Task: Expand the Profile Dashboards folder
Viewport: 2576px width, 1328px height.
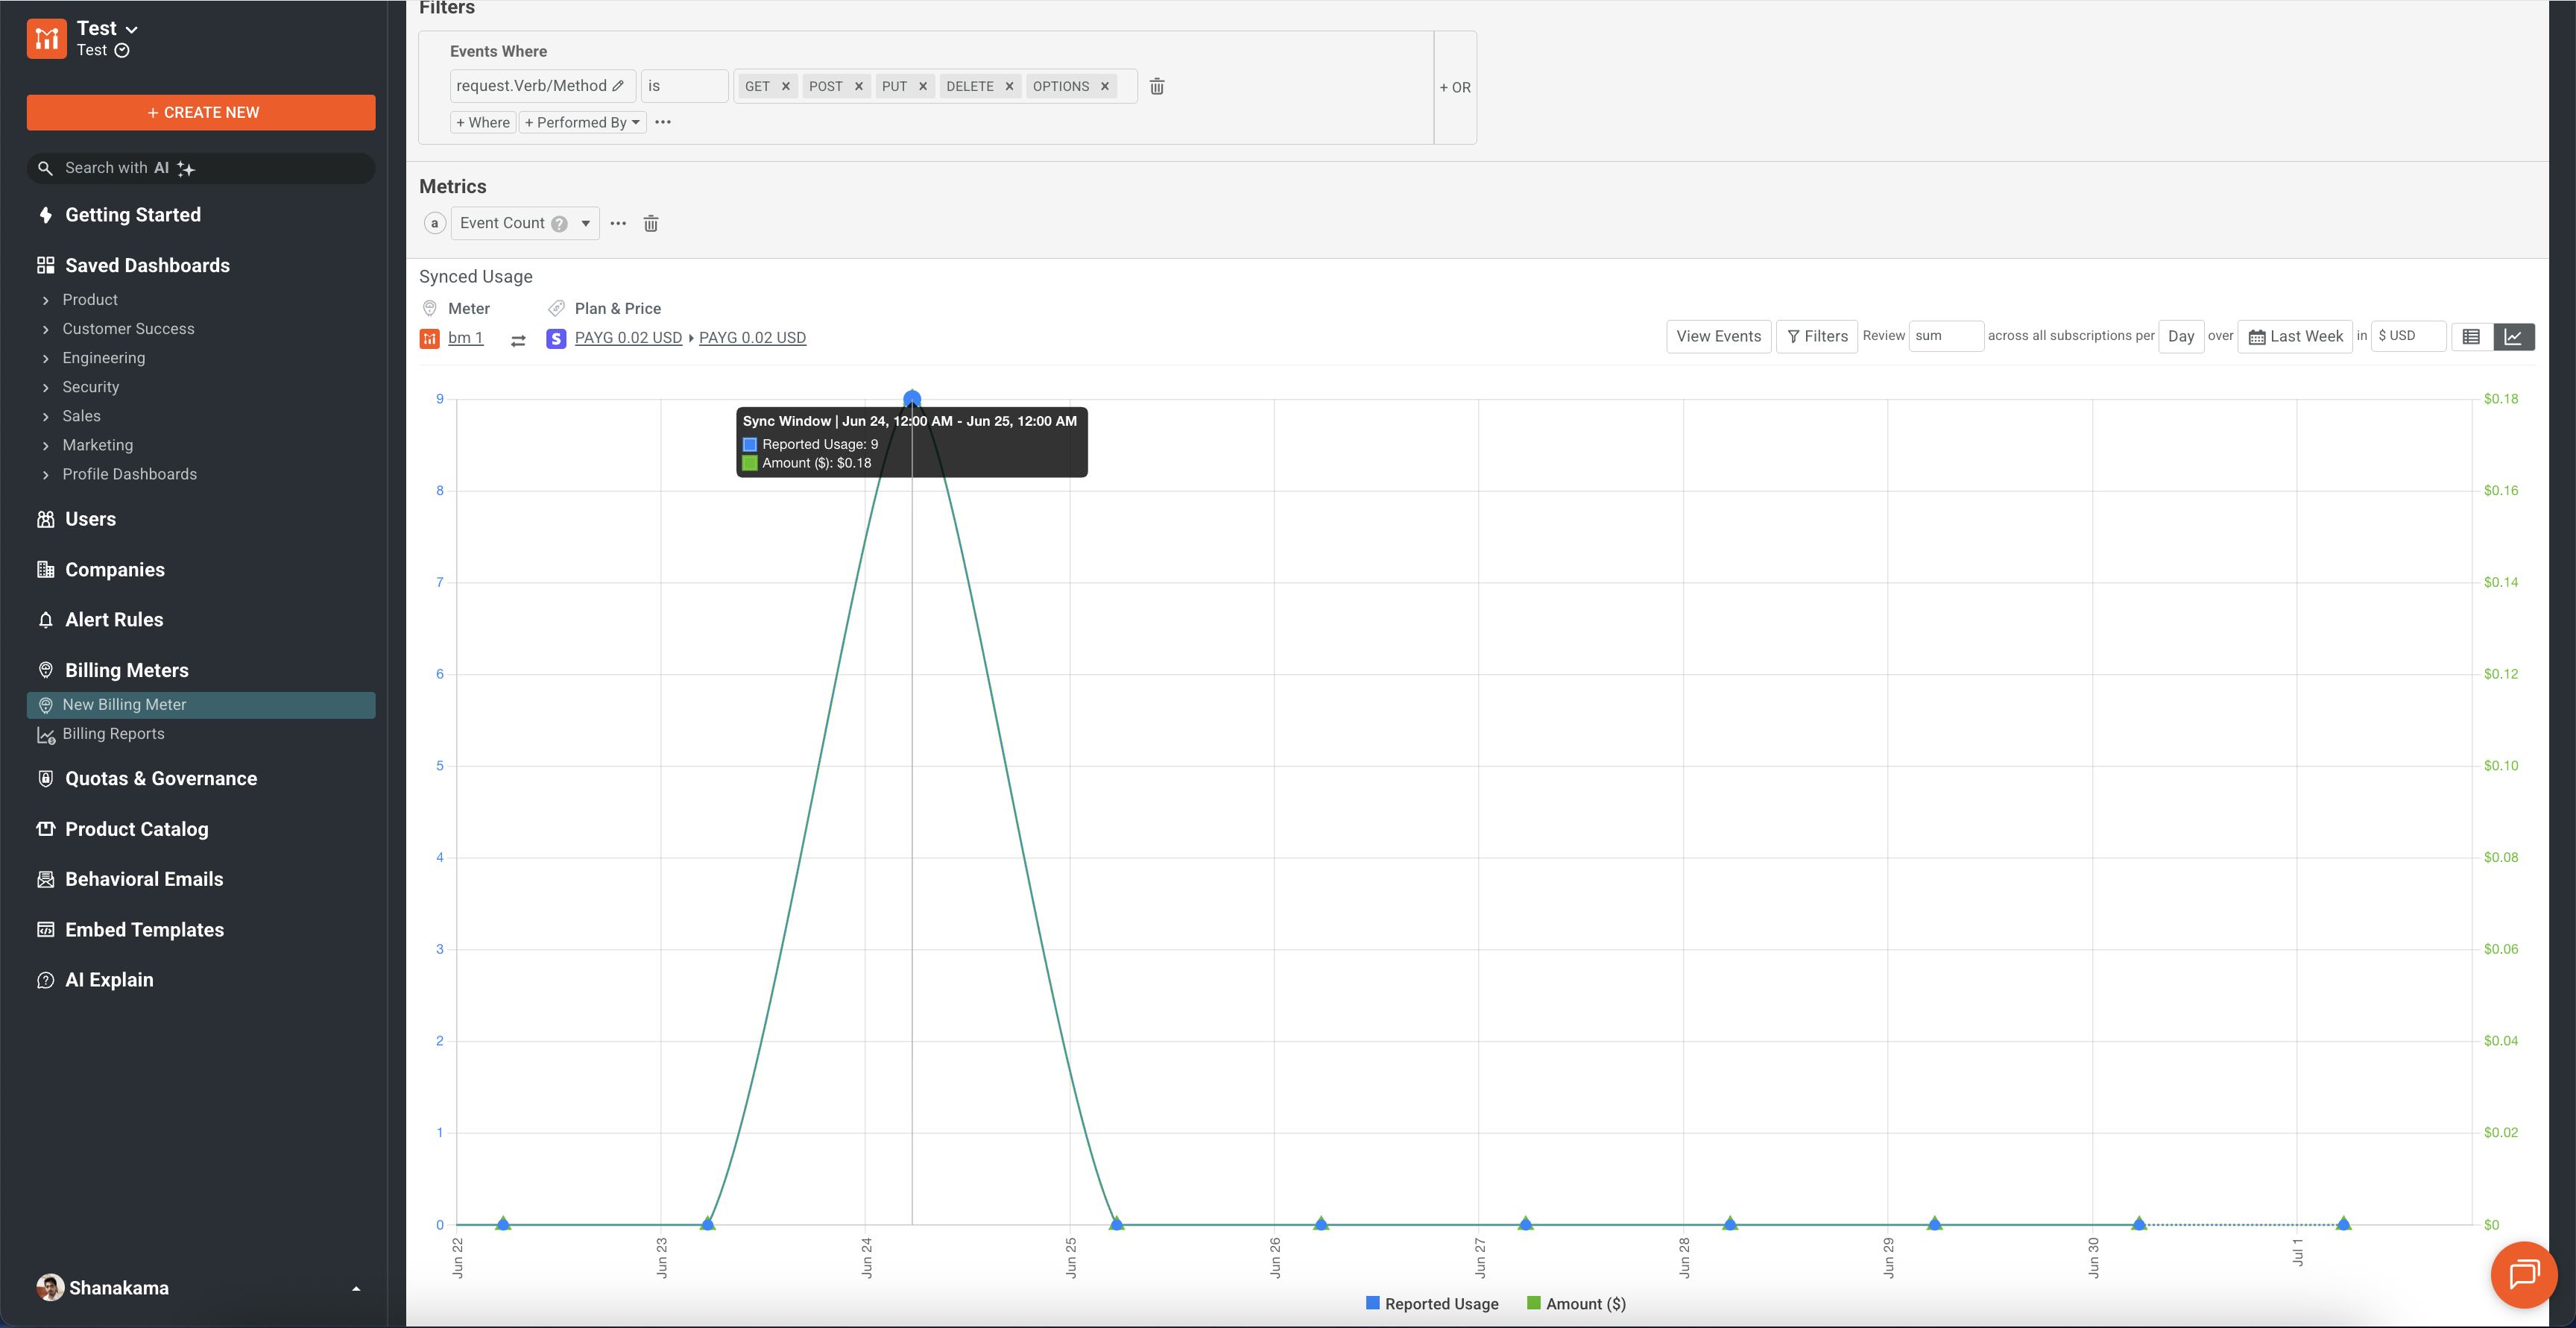Action: tap(129, 474)
